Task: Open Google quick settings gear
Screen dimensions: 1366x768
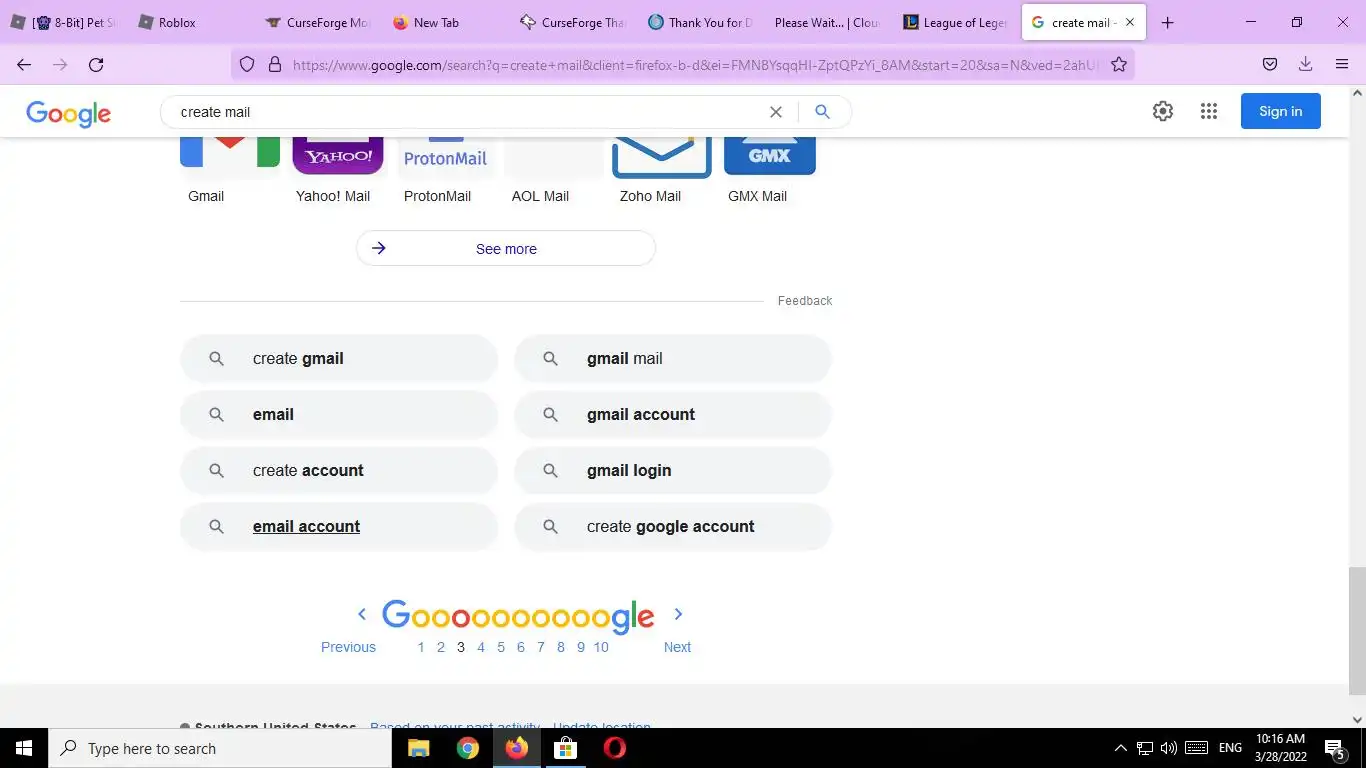Action: [1162, 111]
